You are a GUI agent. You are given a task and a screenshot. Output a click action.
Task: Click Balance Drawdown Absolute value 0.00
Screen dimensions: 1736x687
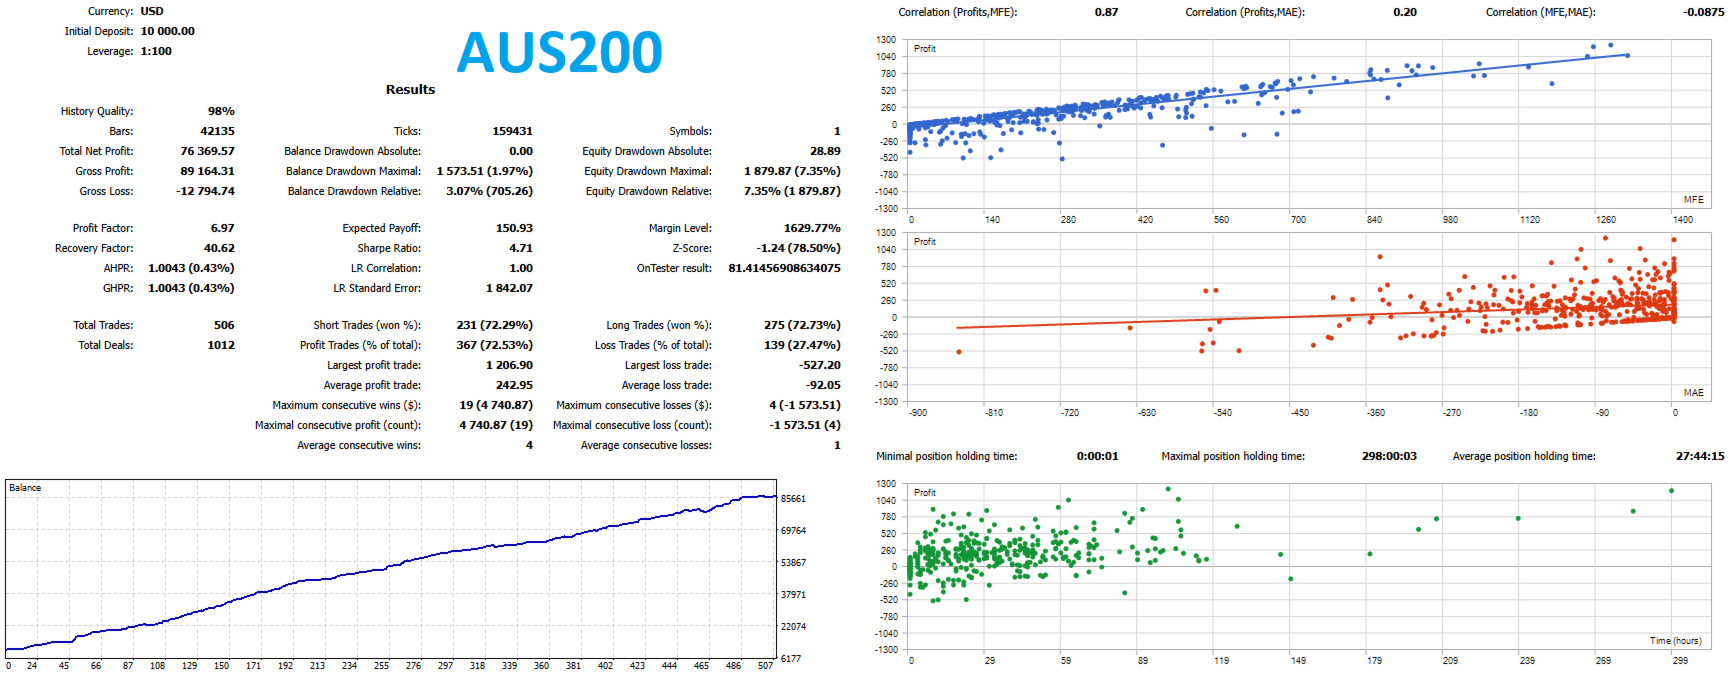pos(521,152)
